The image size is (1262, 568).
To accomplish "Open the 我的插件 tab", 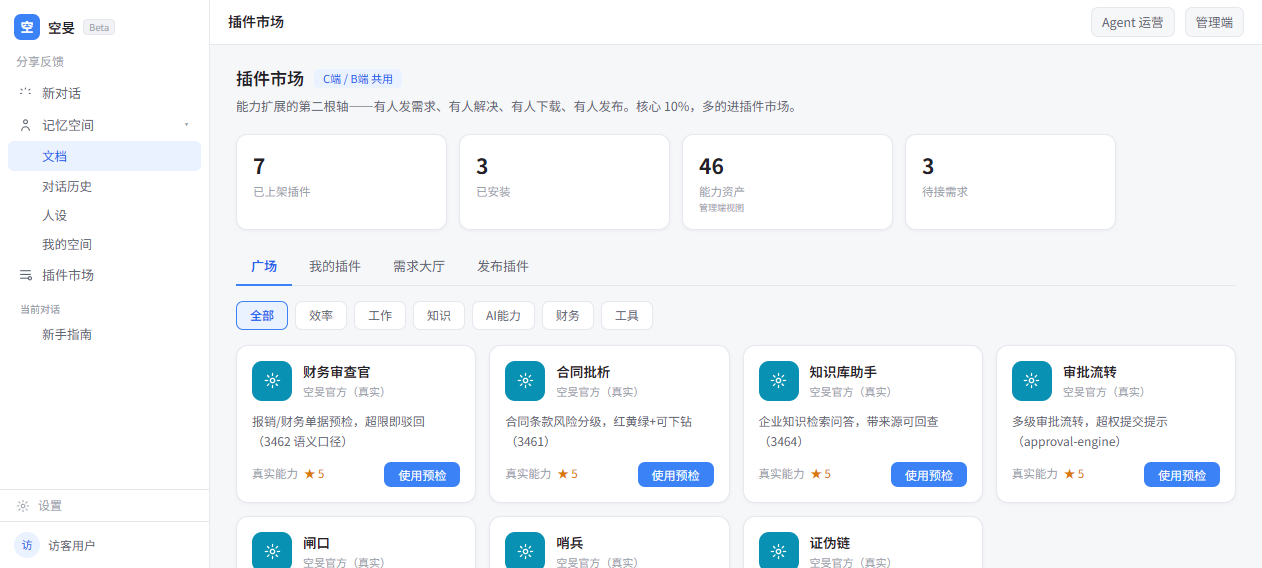I will [x=335, y=266].
